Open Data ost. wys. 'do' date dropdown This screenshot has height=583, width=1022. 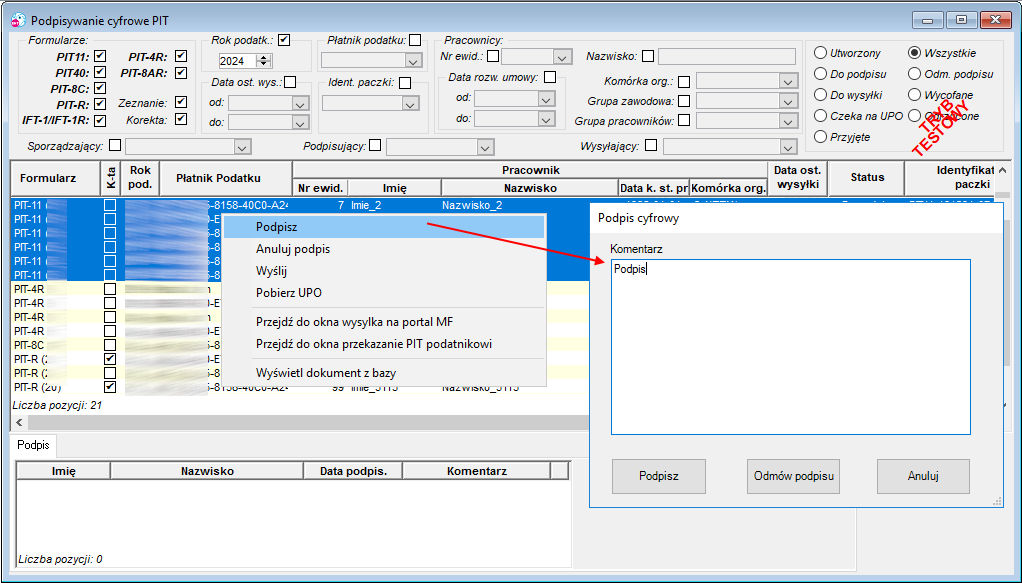(x=300, y=123)
